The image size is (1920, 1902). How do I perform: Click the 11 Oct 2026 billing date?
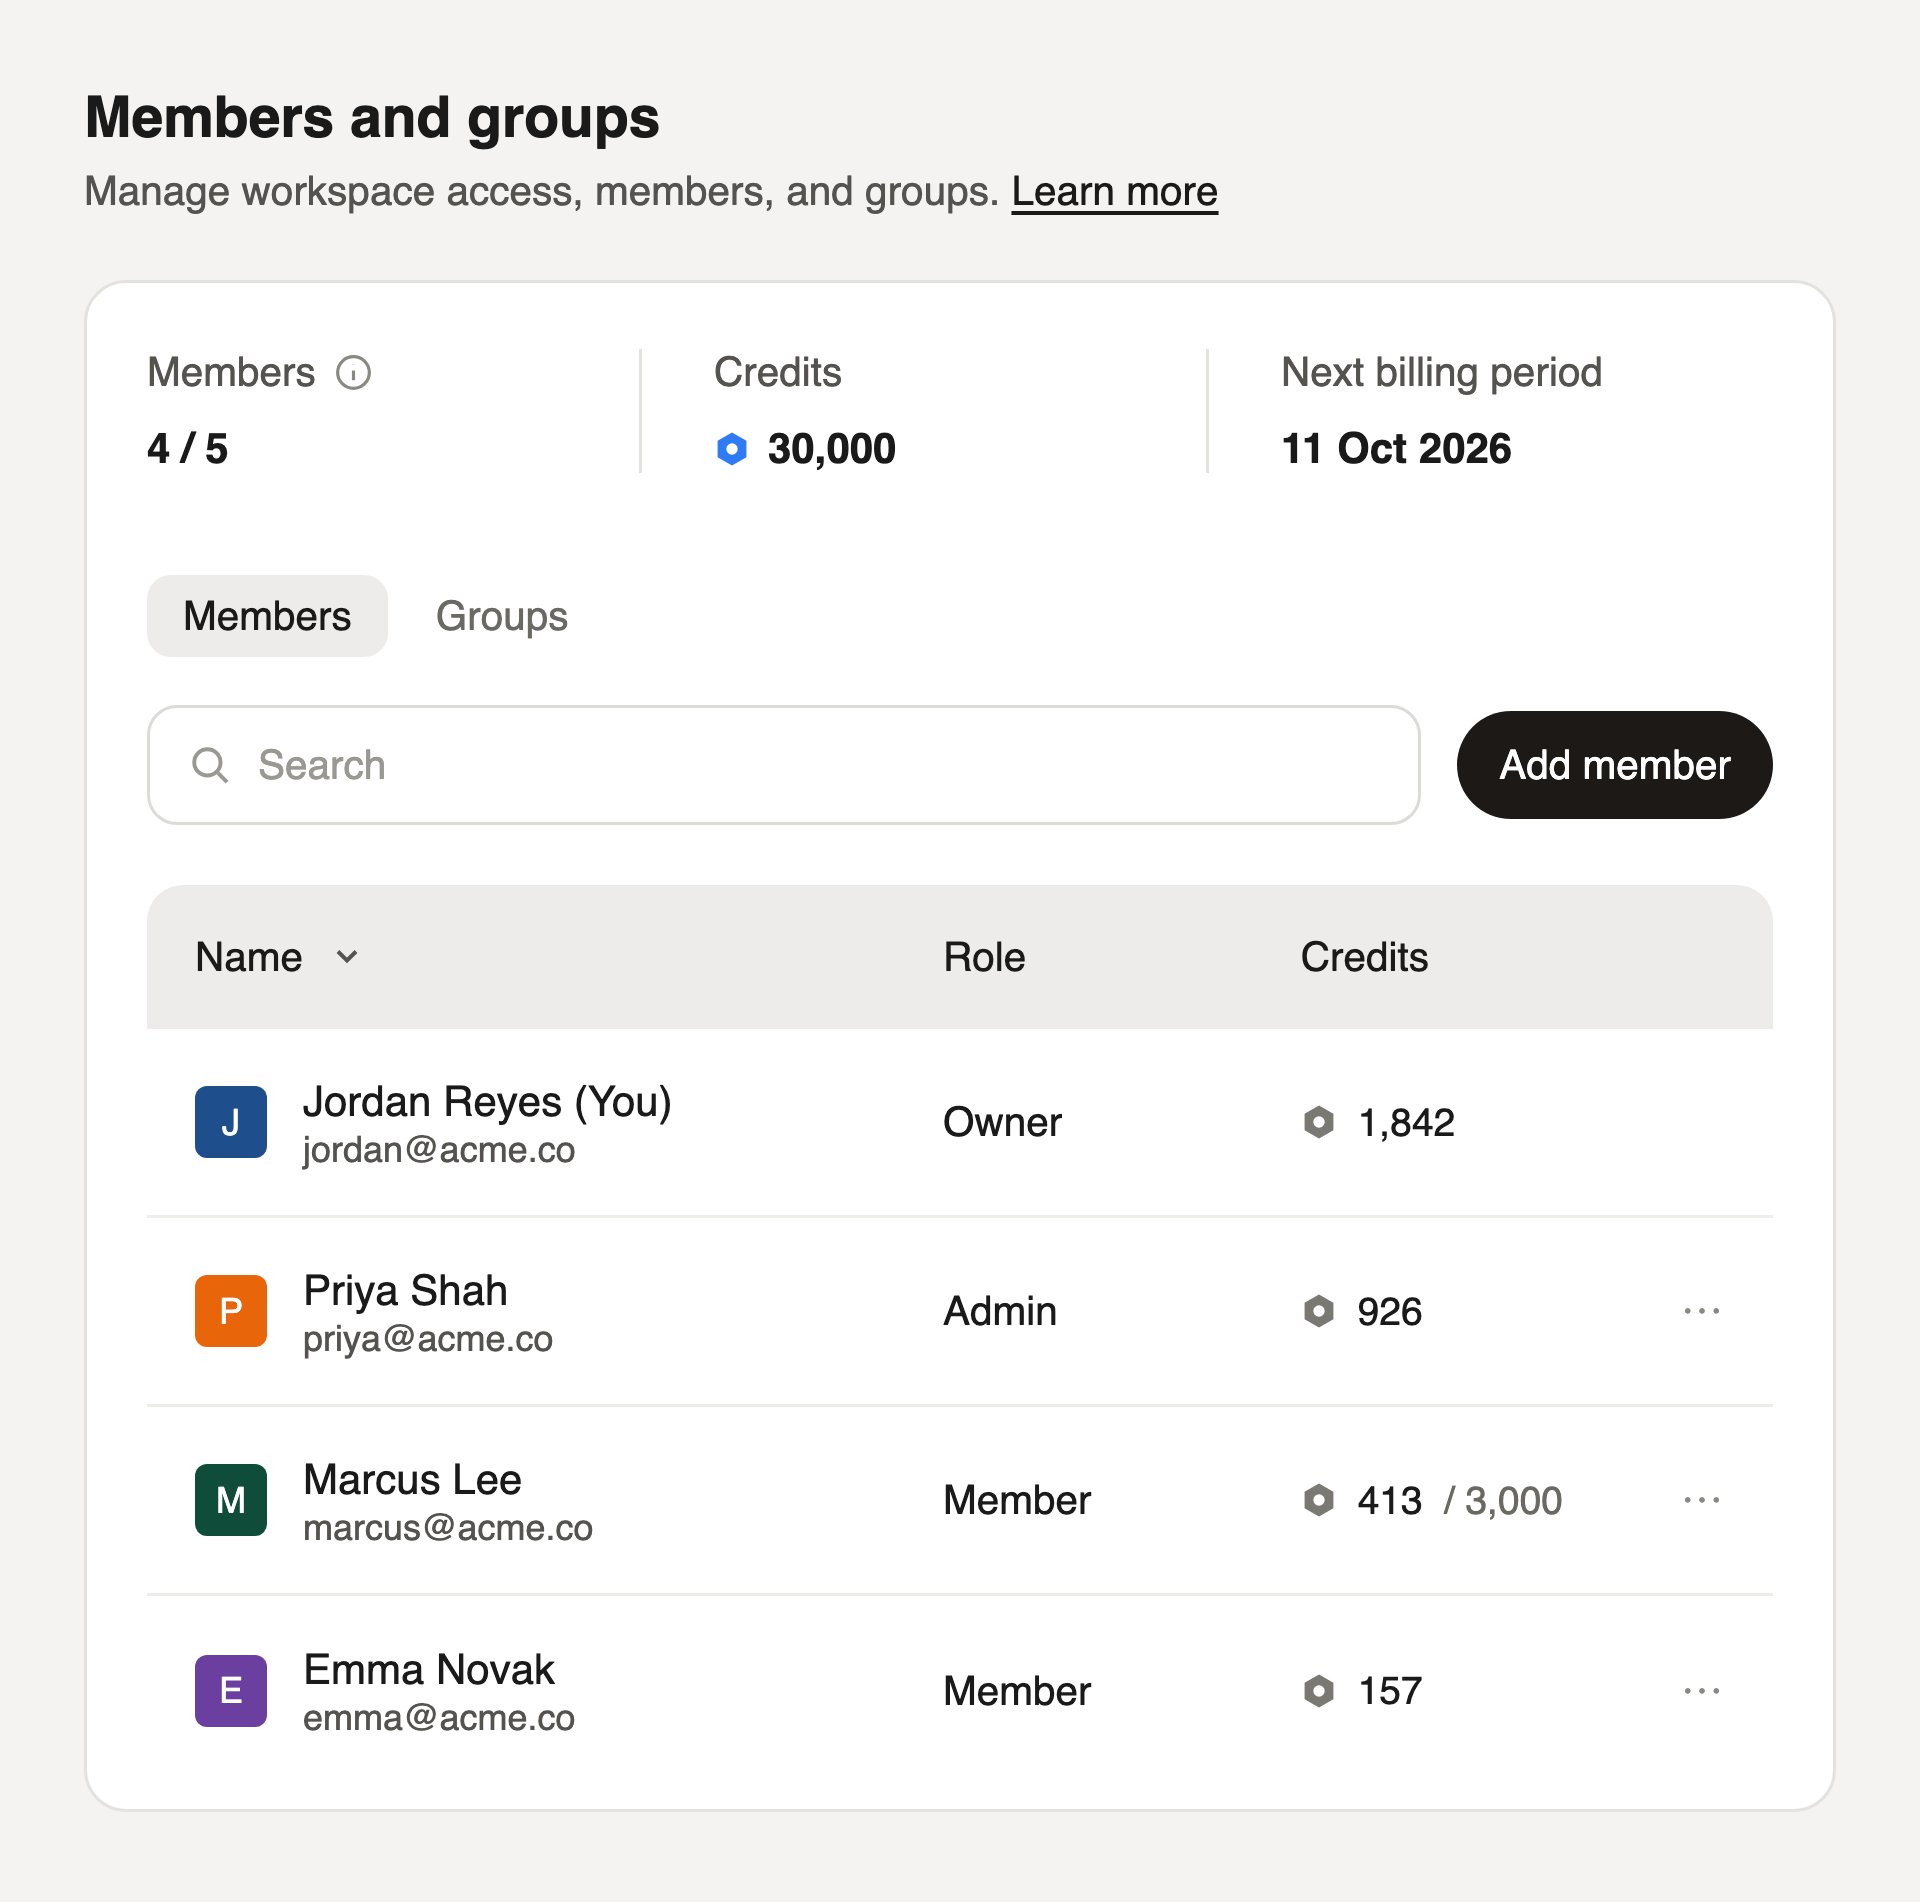(x=1397, y=449)
